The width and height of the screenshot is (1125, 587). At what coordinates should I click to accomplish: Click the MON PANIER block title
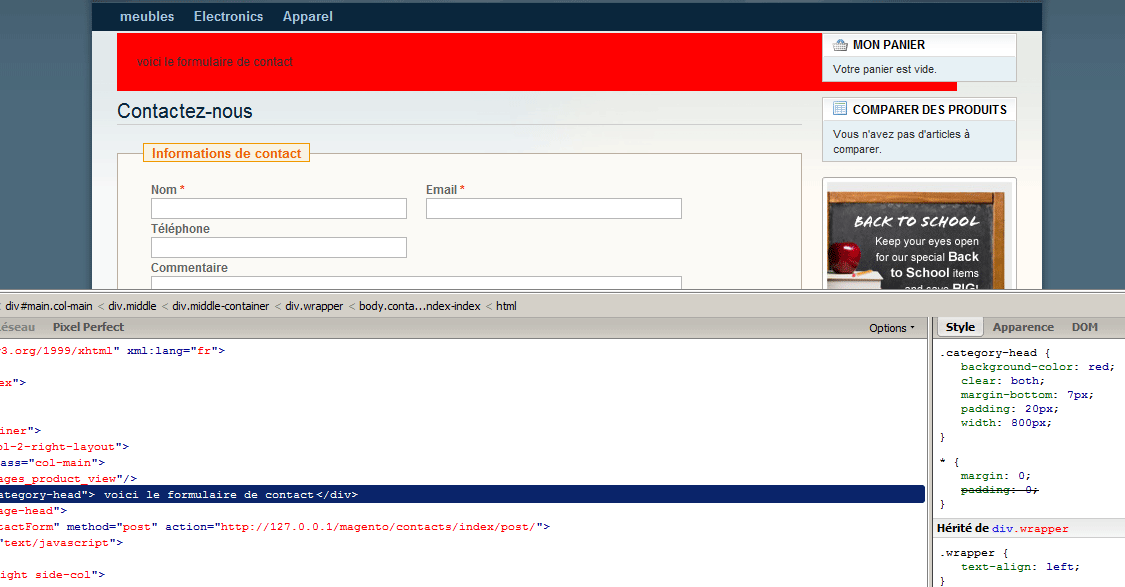coord(889,45)
